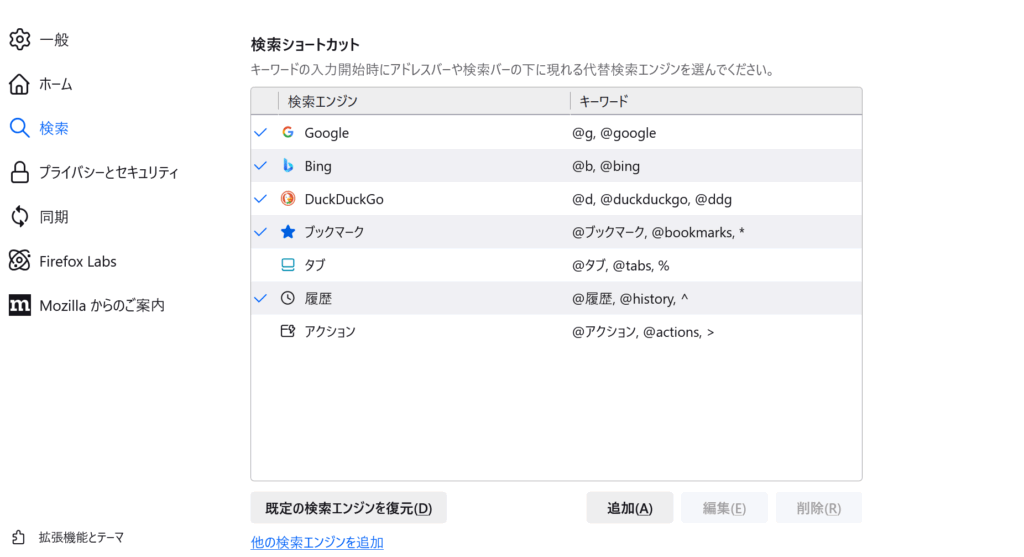Click the ブックマーク star icon
The image size is (1024, 557).
[x=288, y=232]
